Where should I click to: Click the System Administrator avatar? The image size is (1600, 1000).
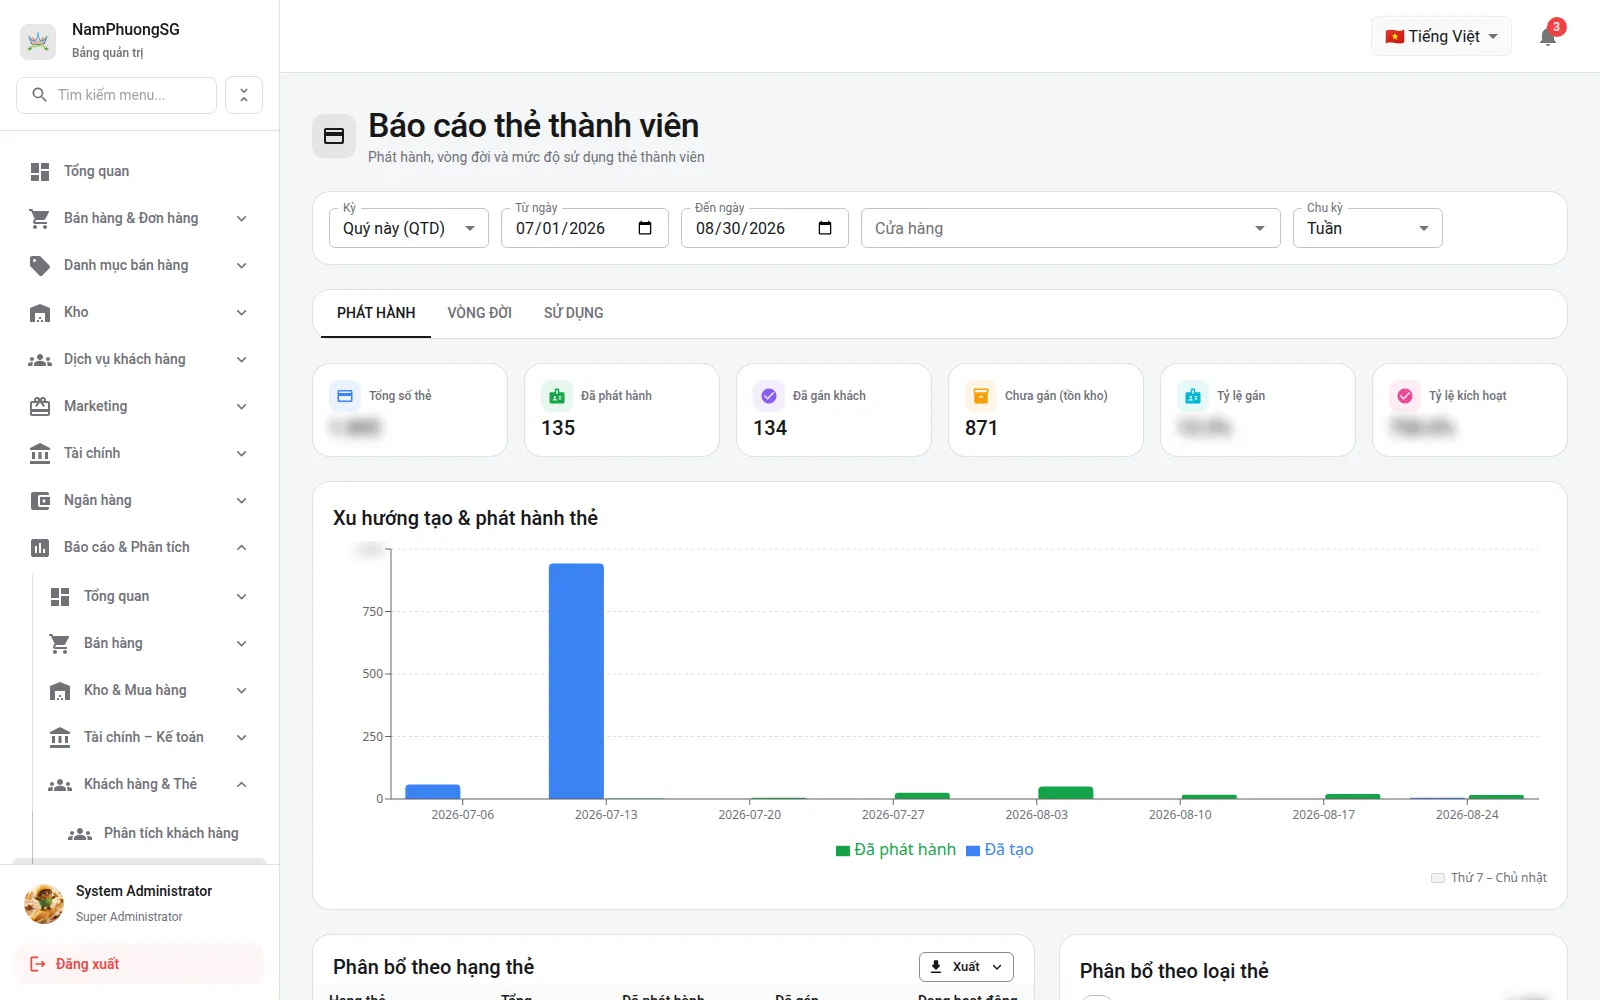44,903
